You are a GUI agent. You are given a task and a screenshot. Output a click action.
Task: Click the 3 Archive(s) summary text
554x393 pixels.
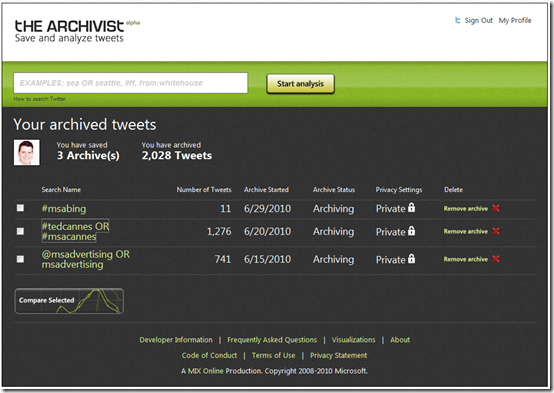(88, 156)
